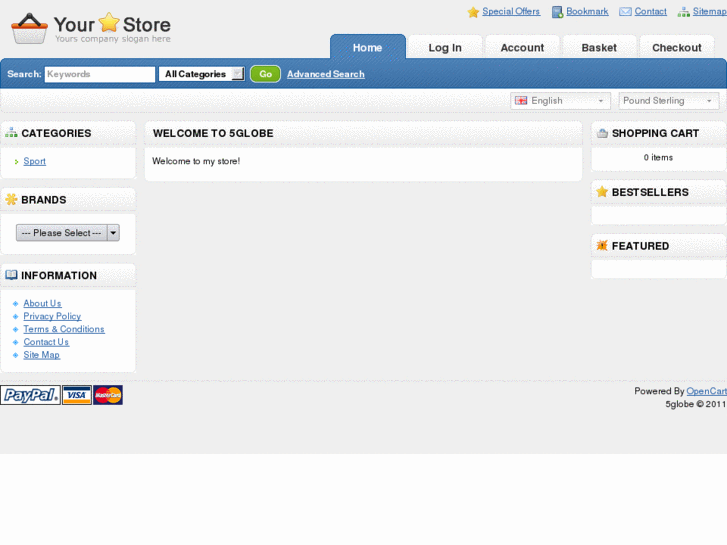Open the Privacy Policy link
The width and height of the screenshot is (727, 545).
point(52,316)
